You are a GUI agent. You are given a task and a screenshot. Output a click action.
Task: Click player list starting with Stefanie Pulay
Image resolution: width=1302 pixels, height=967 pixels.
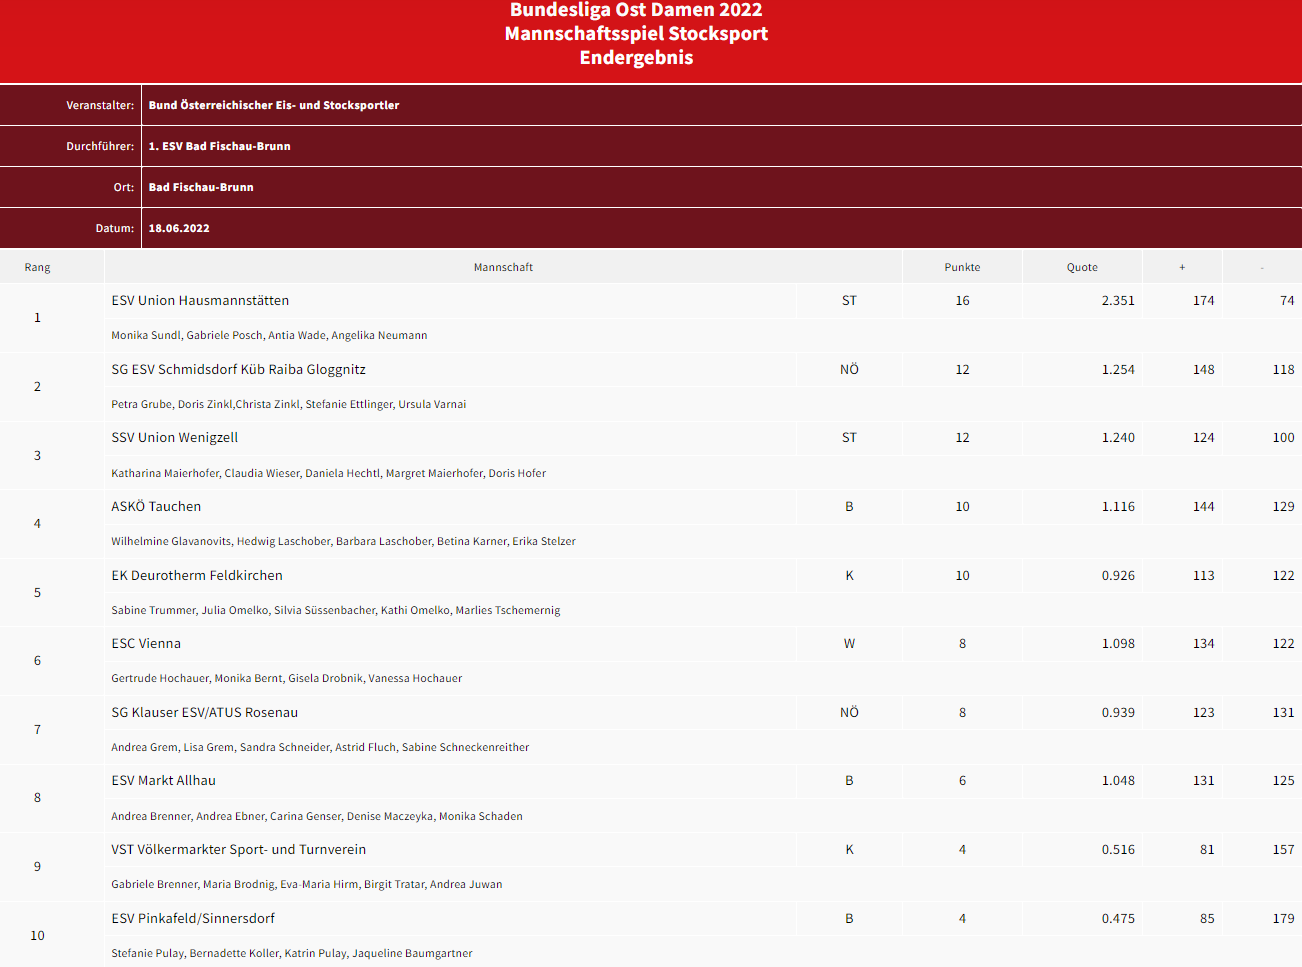(292, 953)
